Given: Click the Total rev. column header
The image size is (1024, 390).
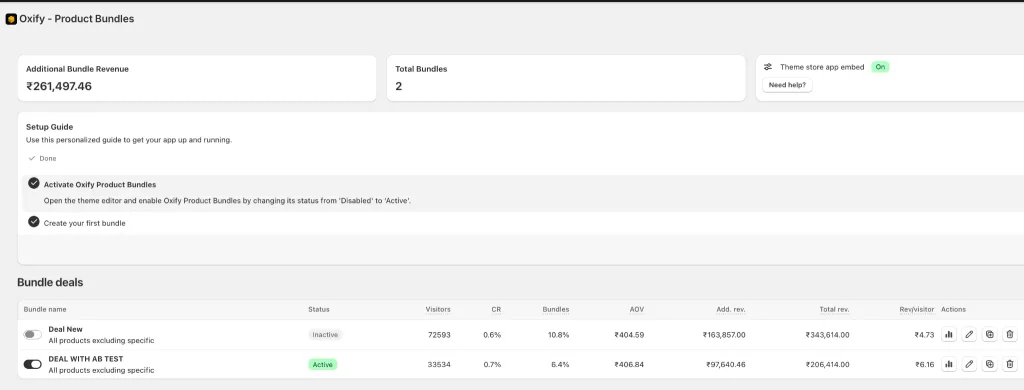Looking at the screenshot, I should (x=835, y=309).
